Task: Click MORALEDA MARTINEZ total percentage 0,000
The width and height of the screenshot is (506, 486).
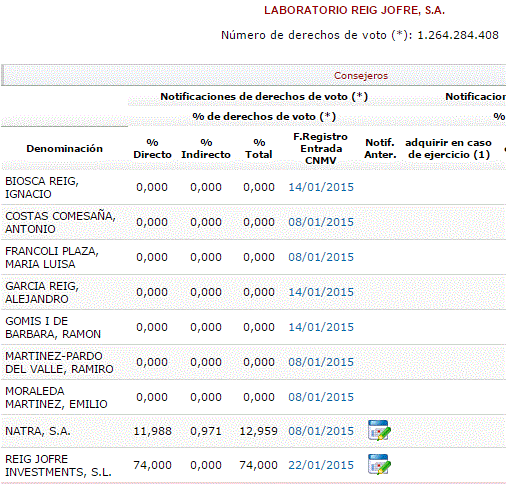Action: (x=259, y=397)
